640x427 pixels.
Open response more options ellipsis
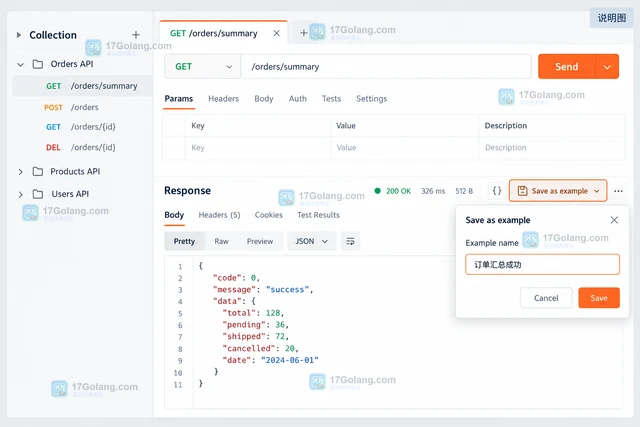pyautogui.click(x=618, y=191)
